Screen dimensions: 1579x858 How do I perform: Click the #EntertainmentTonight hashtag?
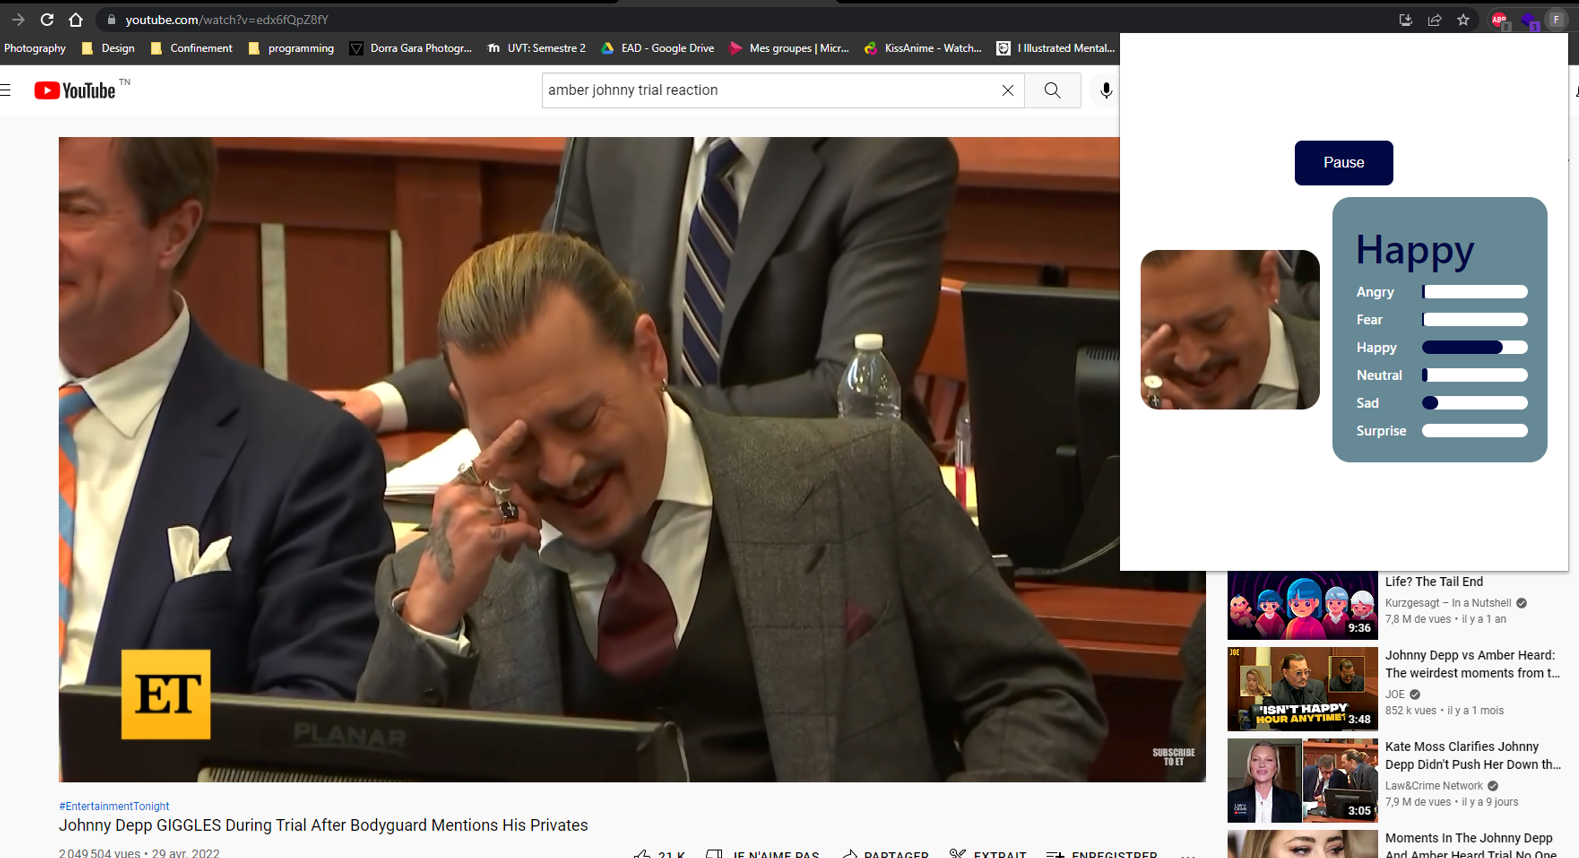[x=114, y=806]
